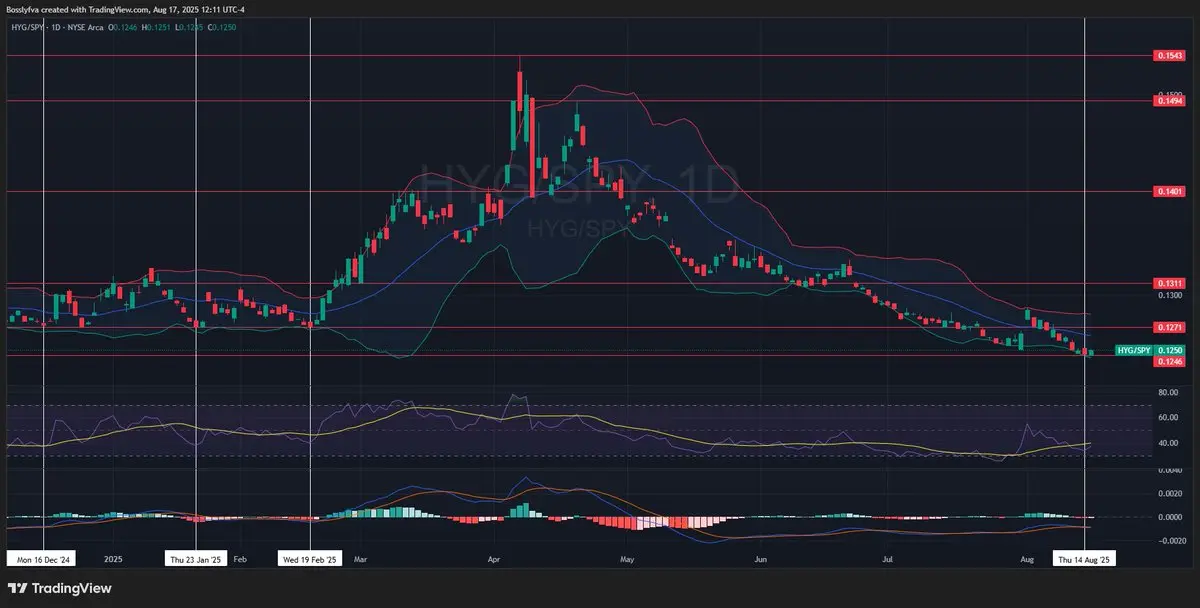
Task: Click the 2025 time axis label
Action: 112,560
